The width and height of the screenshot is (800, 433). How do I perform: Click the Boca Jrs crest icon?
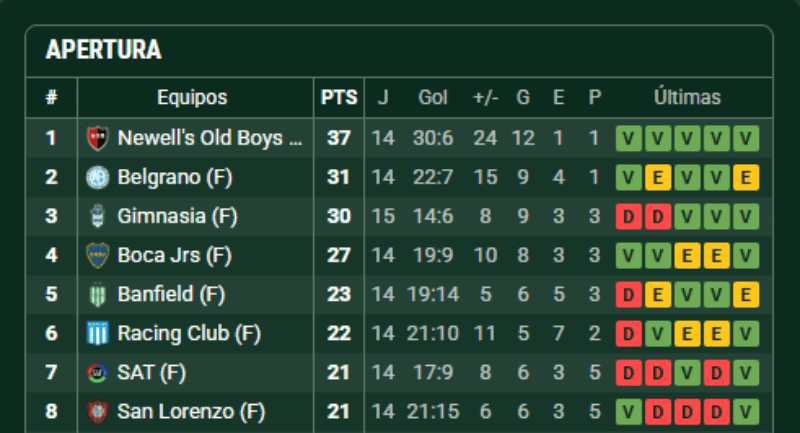(x=97, y=255)
